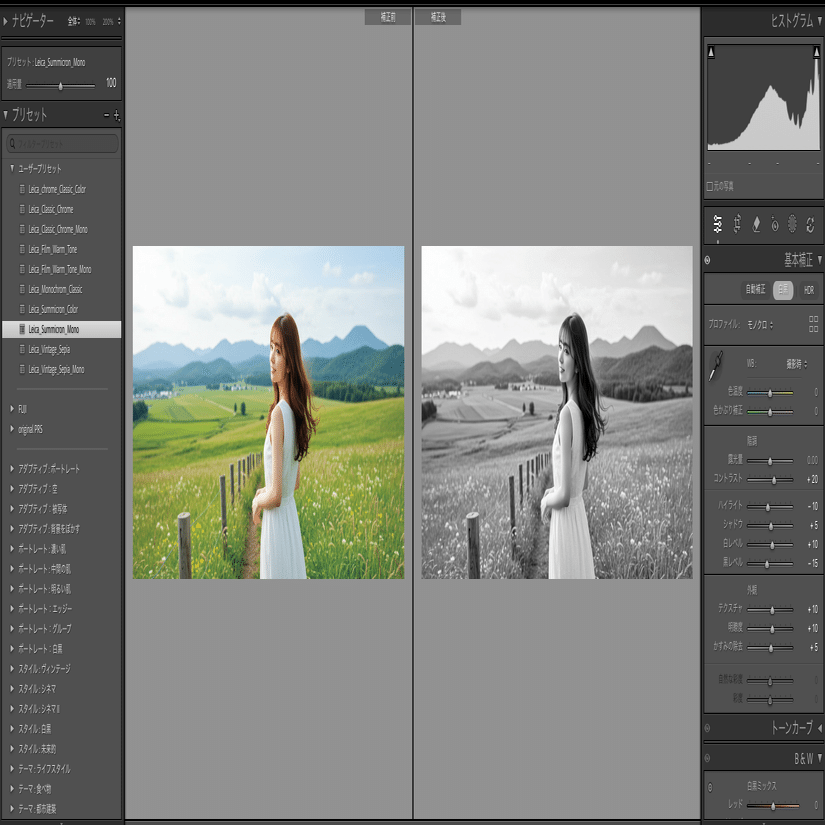Screen dimensions: 825x825
Task: Click the contrast (コントラスト) slider
Action: point(770,479)
